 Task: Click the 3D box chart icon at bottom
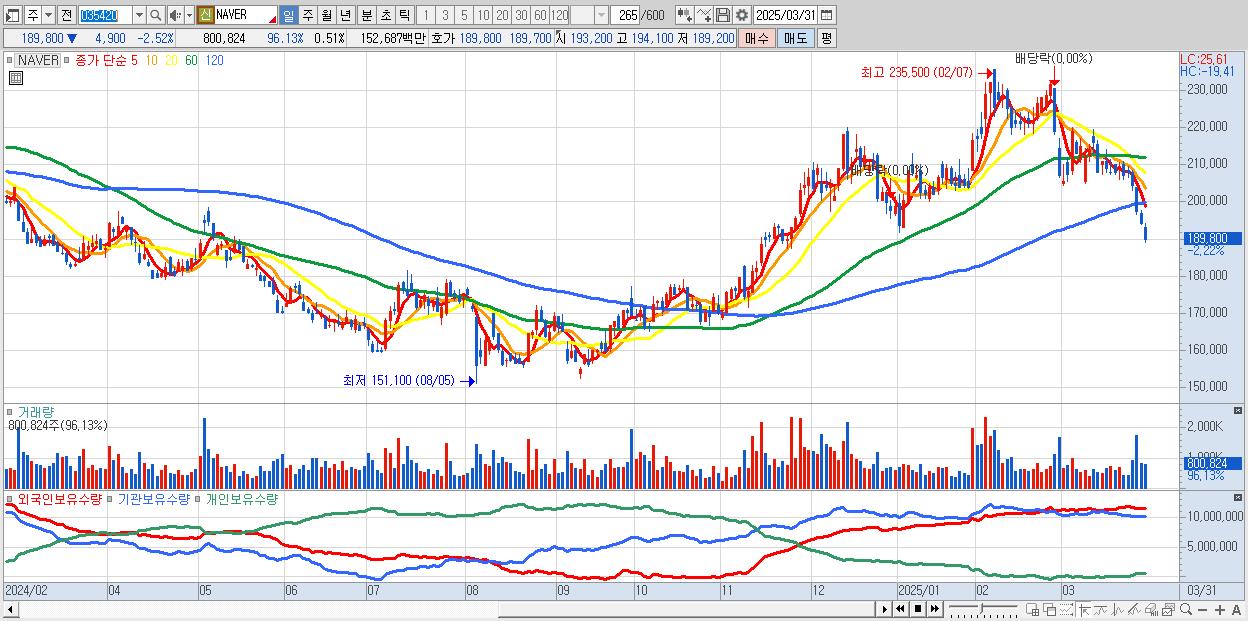pos(1151,609)
